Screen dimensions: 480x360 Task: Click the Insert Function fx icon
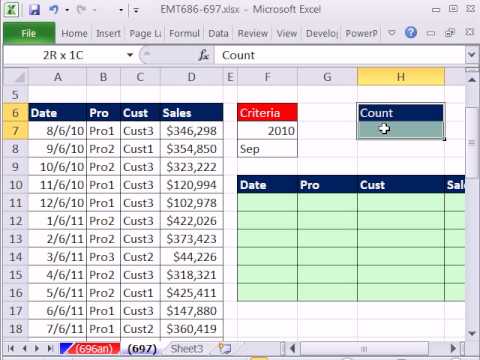click(203, 55)
